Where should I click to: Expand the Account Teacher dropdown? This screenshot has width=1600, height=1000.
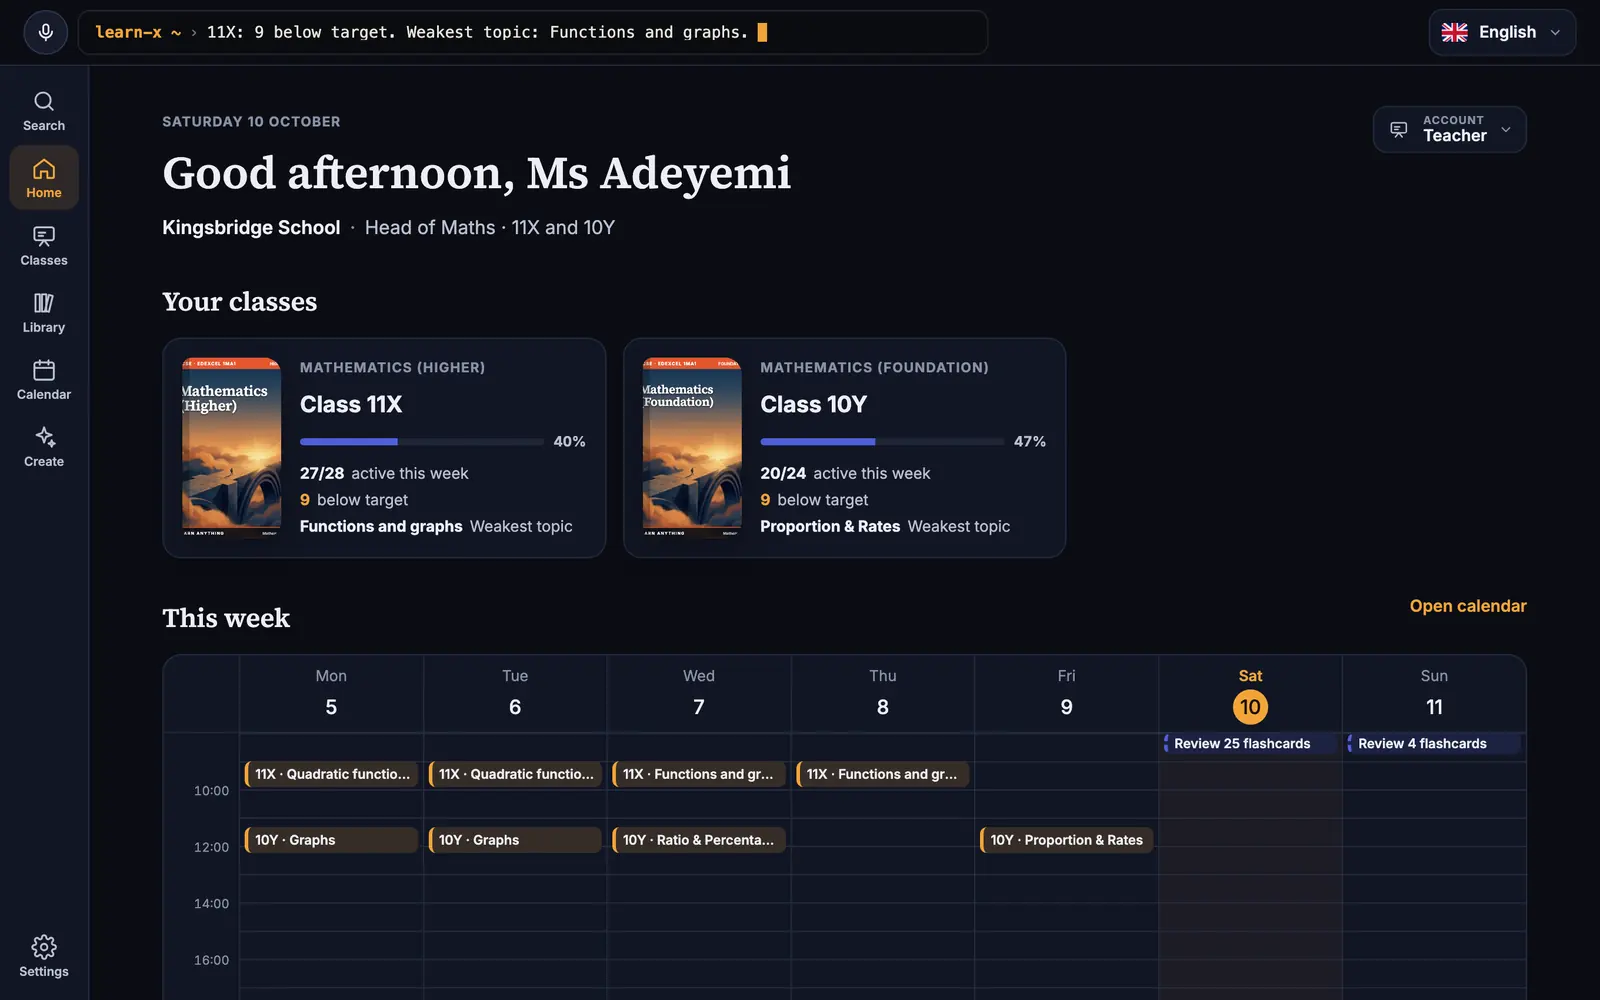click(x=1449, y=129)
